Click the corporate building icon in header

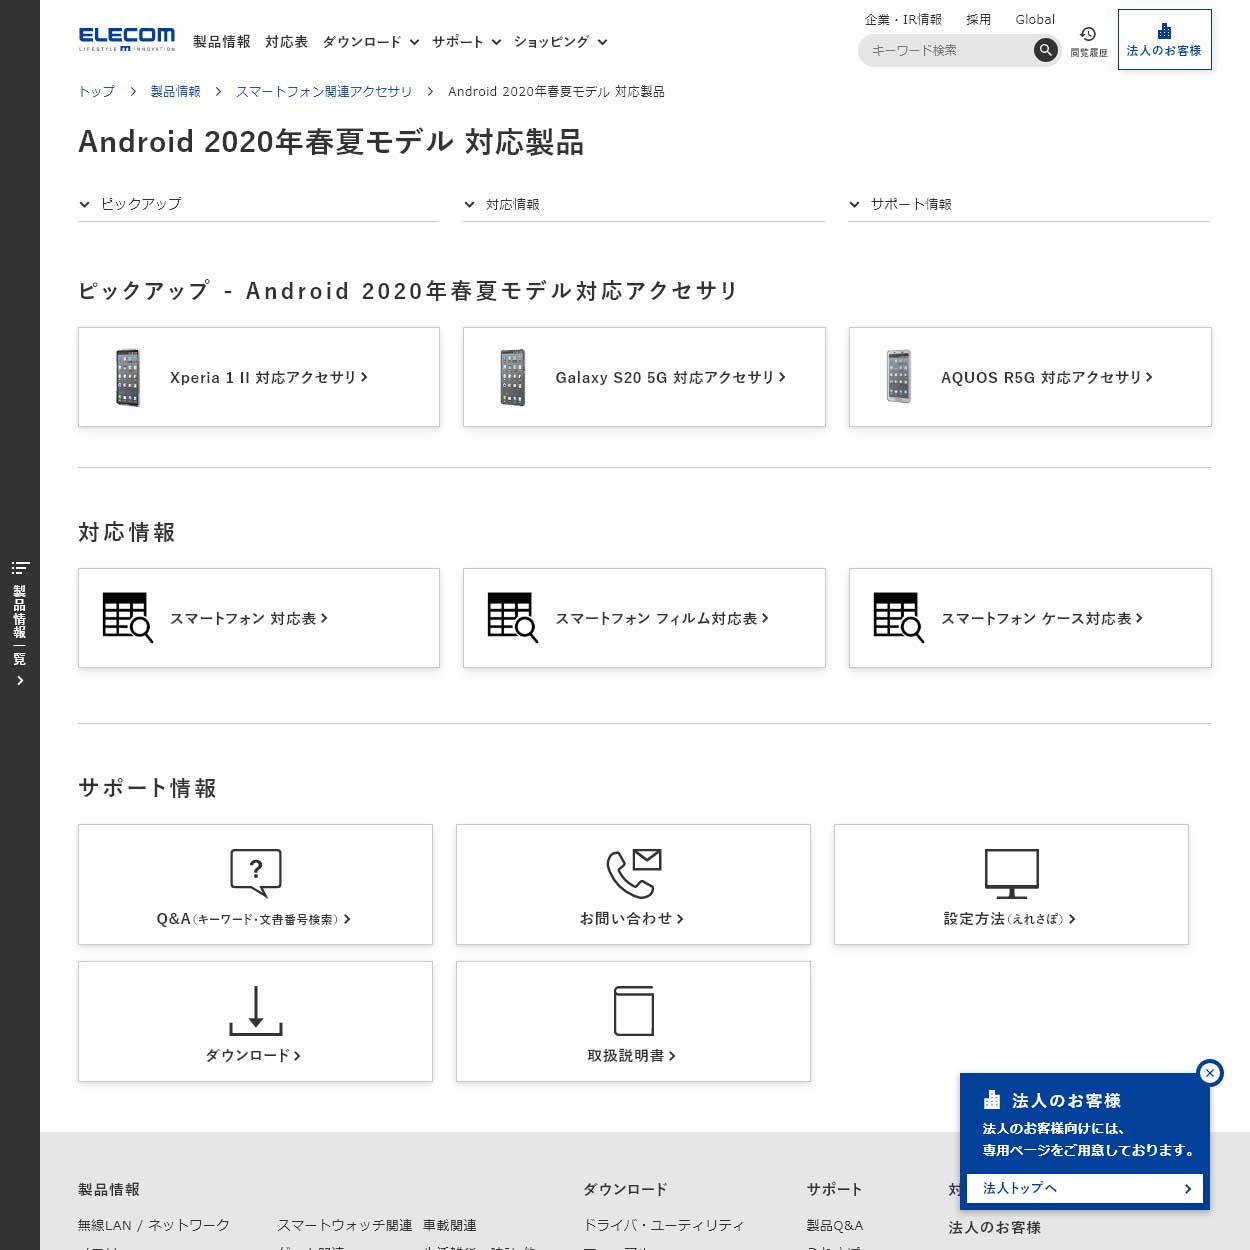click(x=1164, y=31)
